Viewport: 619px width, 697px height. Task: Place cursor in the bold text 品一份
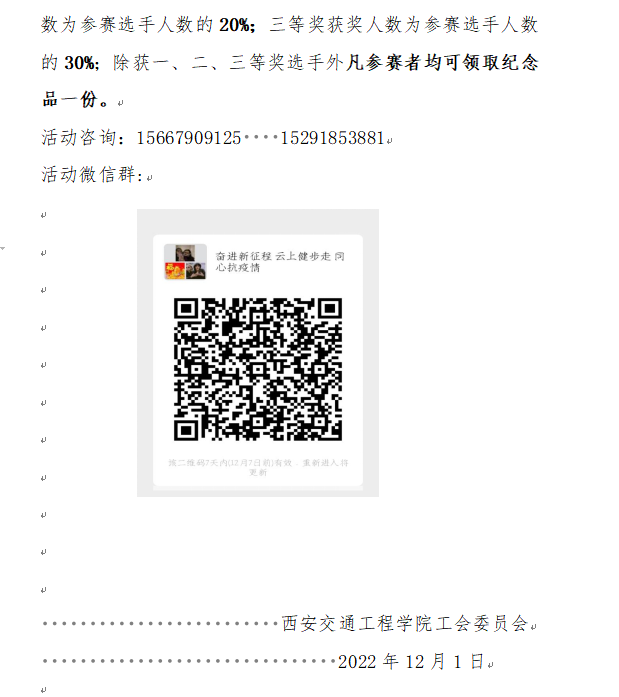coord(75,100)
